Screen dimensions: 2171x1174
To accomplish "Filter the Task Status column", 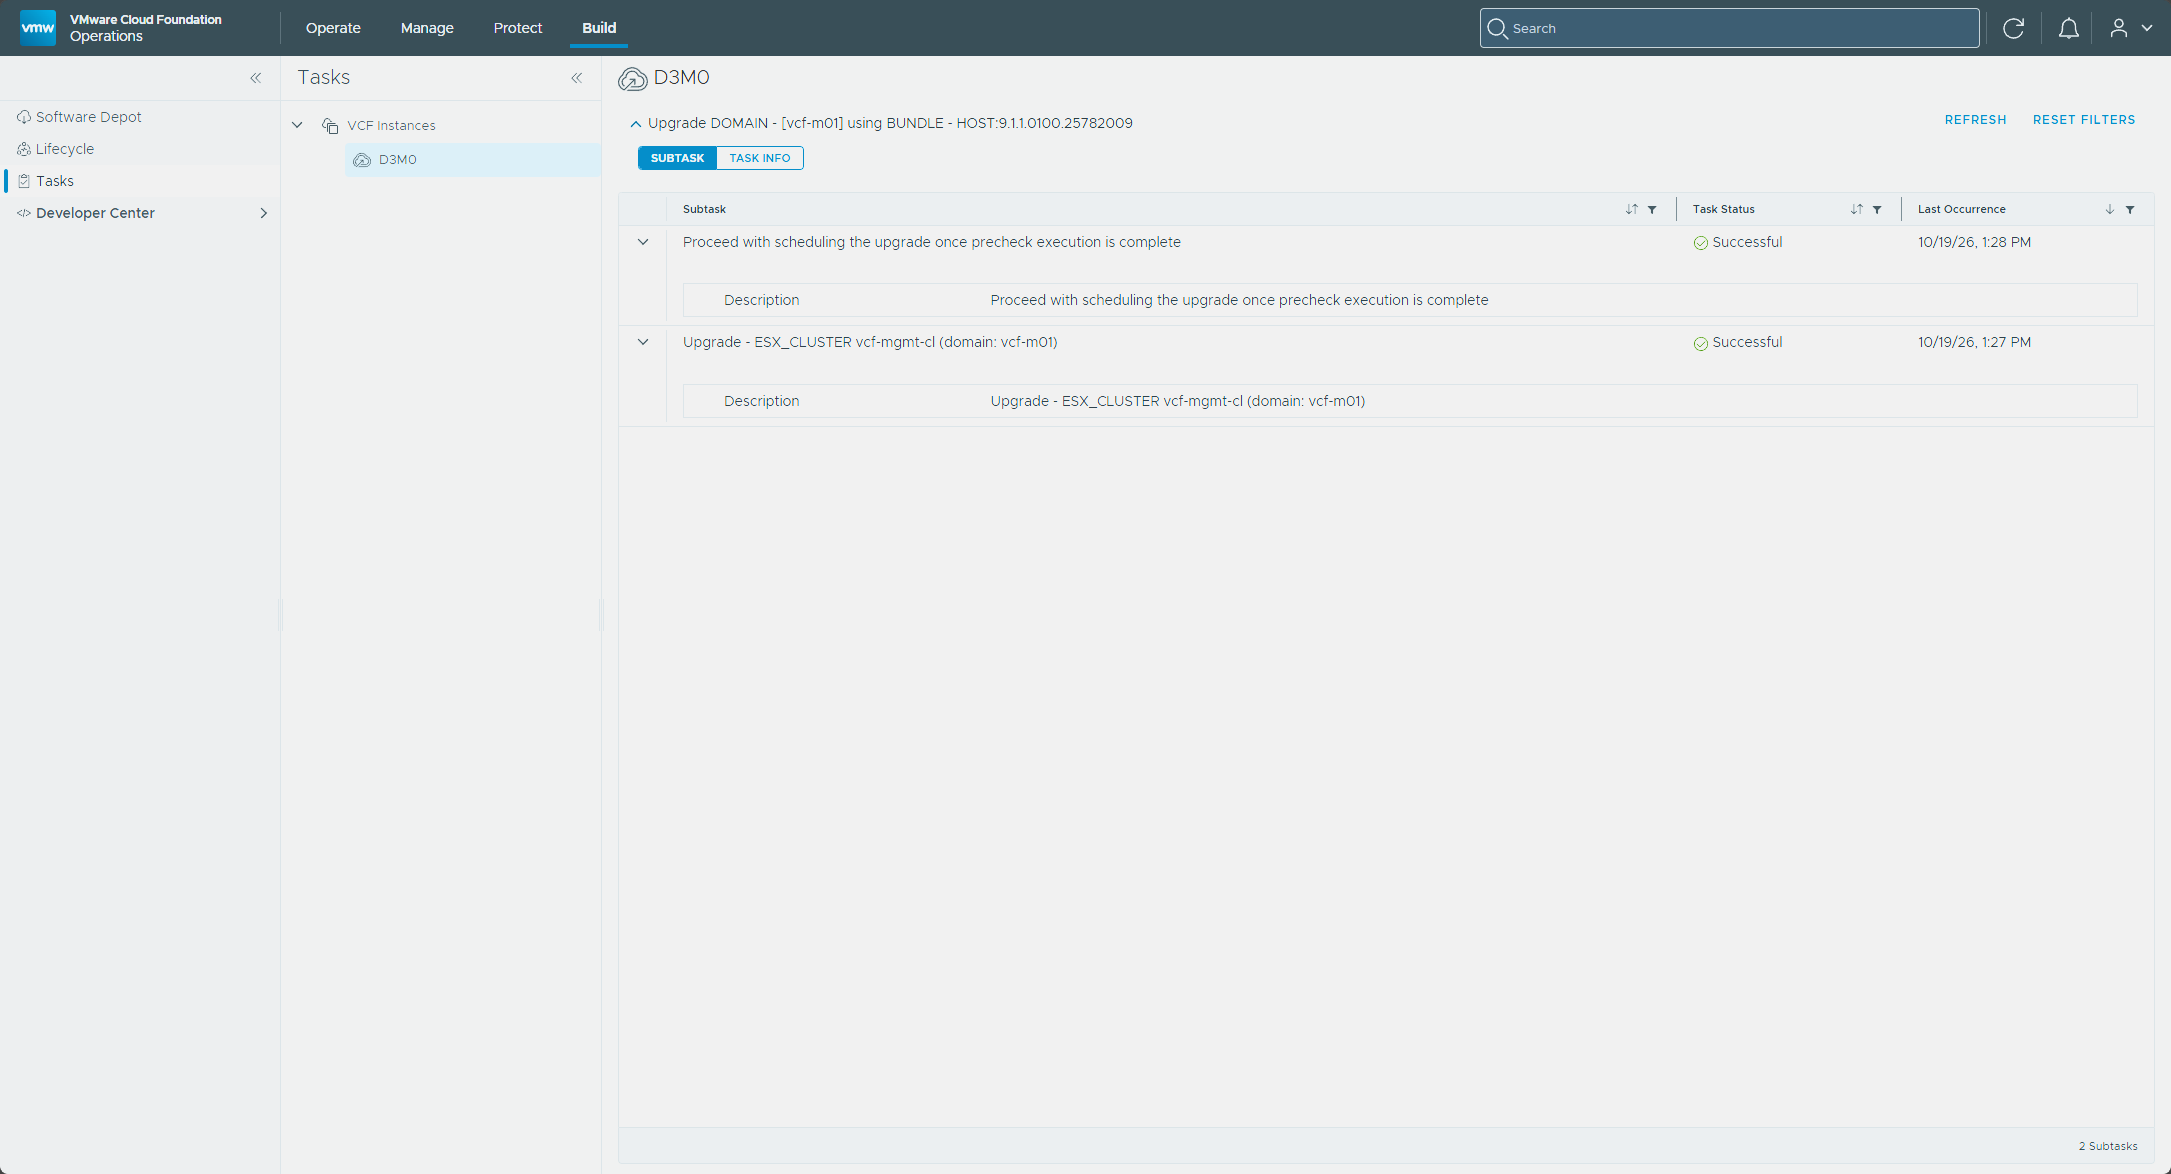I will (x=1877, y=210).
